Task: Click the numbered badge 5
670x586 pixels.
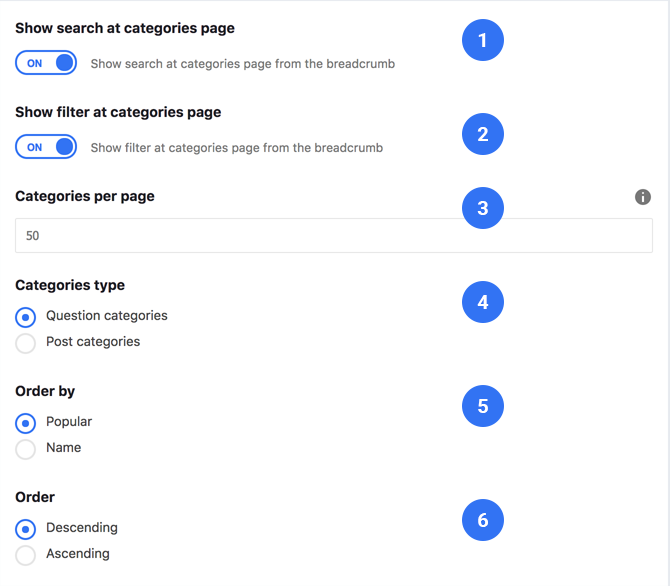Action: [x=483, y=406]
